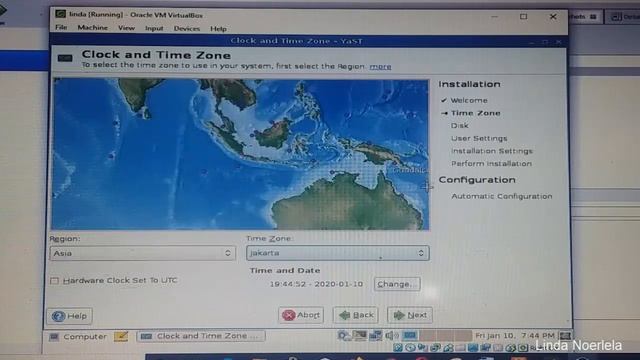Click the Help button lifebuoy icon
Image resolution: width=640 pixels, height=360 pixels.
pos(58,316)
